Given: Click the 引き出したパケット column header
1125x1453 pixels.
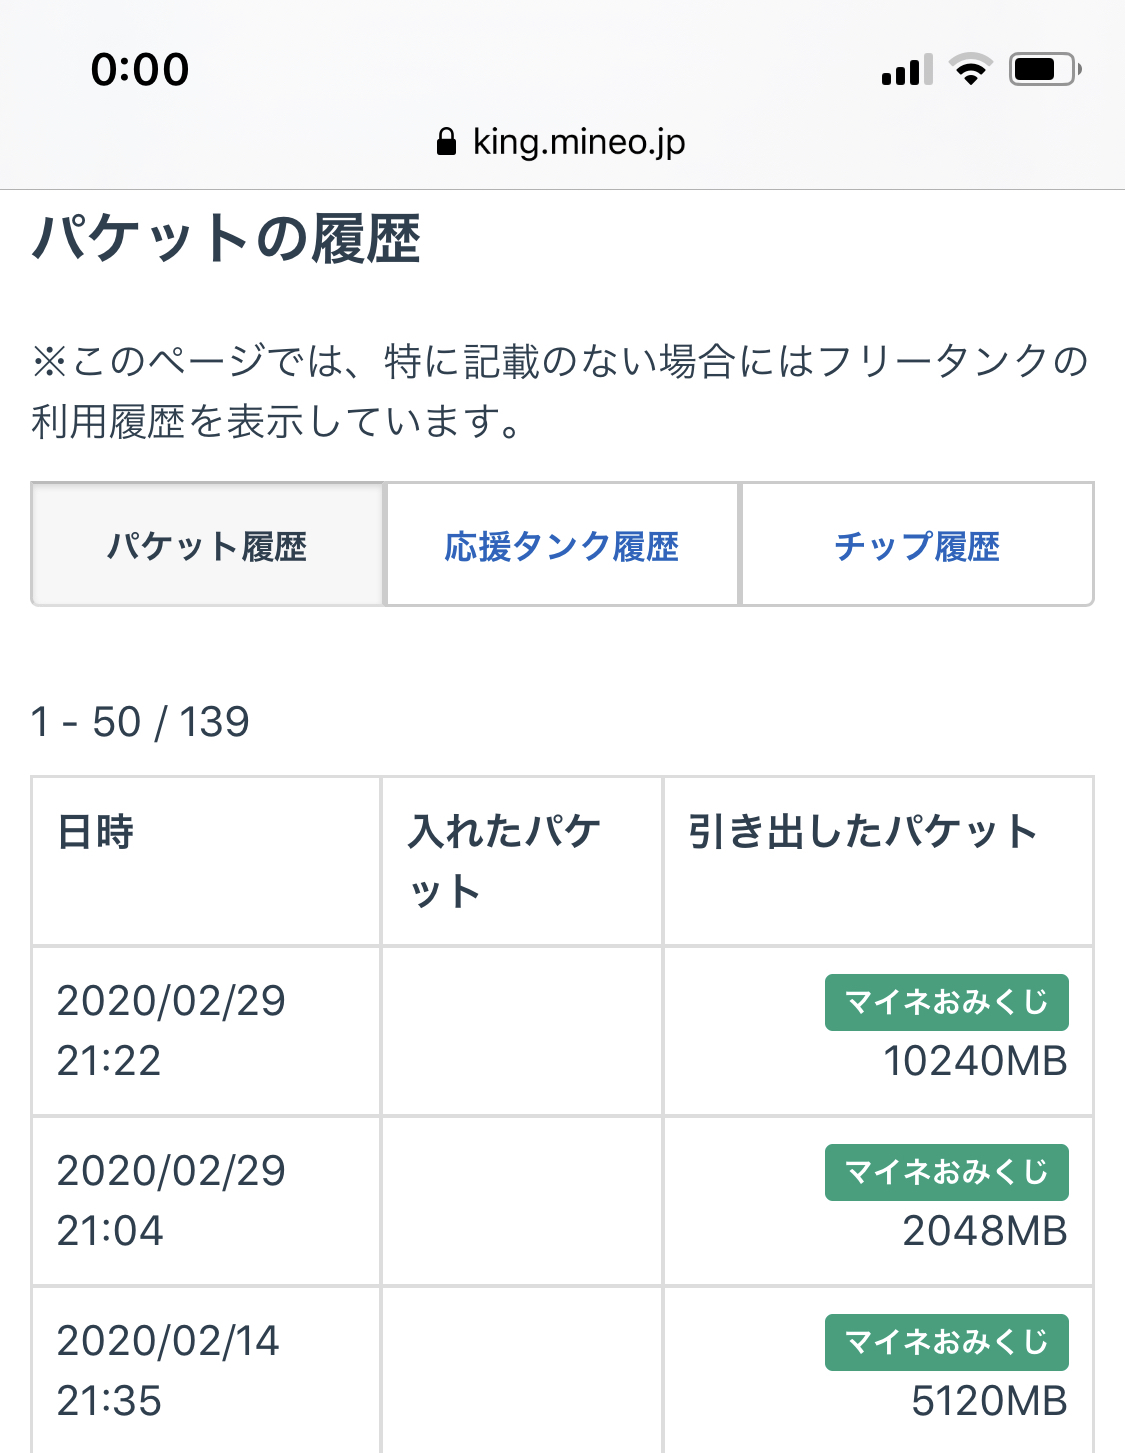Looking at the screenshot, I should pyautogui.click(x=862, y=832).
